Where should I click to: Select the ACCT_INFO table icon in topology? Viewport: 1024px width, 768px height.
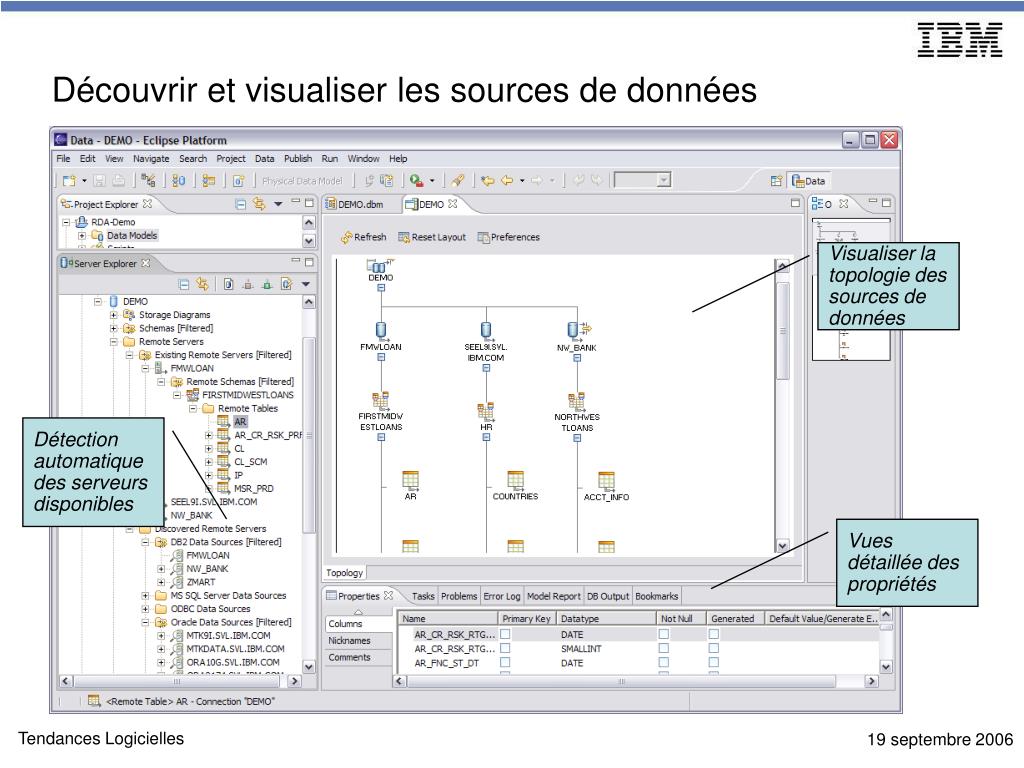[607, 481]
